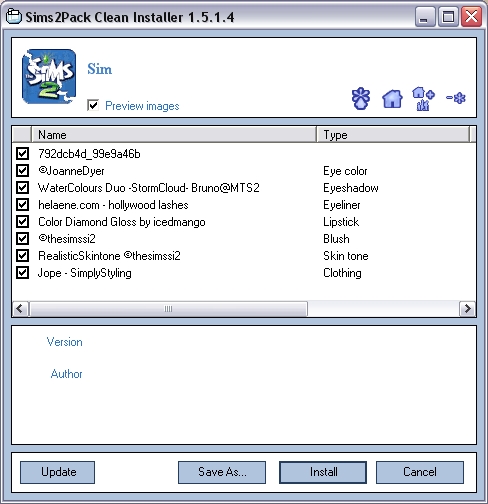Click the Update button

tap(57, 472)
